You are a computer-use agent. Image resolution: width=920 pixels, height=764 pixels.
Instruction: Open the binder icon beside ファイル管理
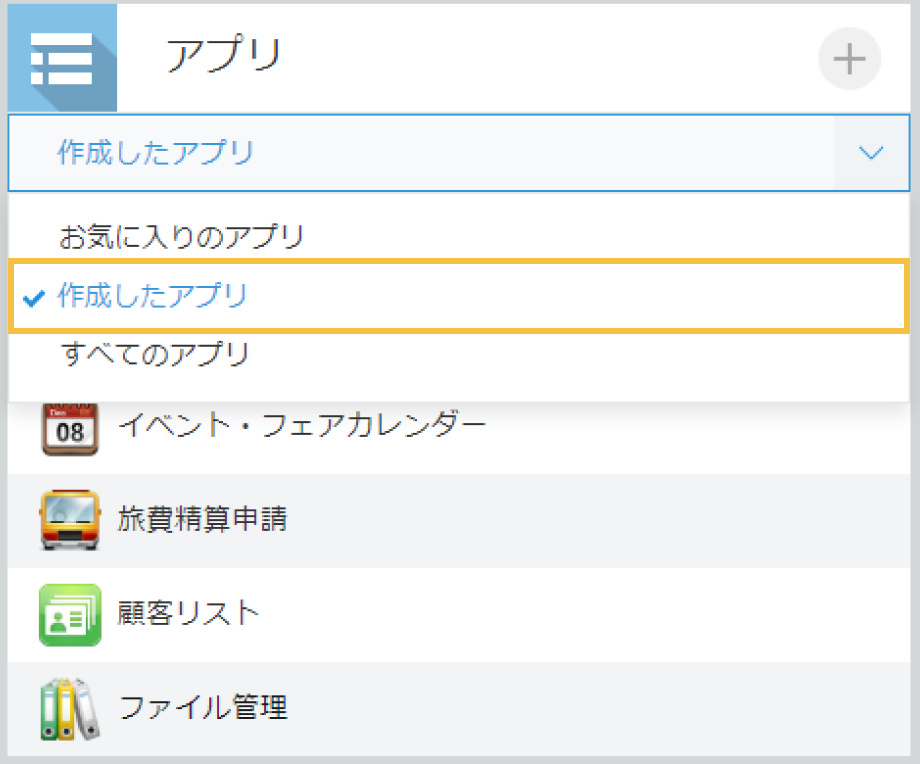coord(69,706)
